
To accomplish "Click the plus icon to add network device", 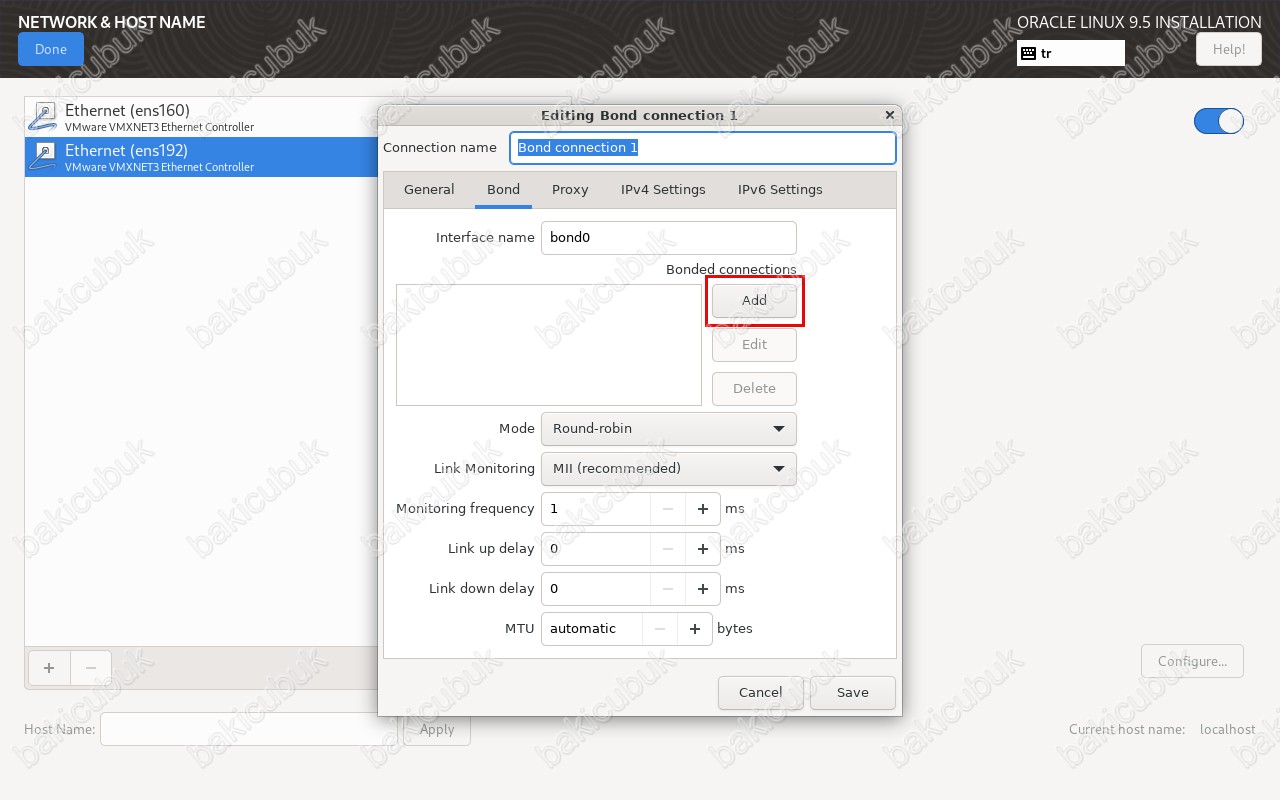I will [49, 668].
